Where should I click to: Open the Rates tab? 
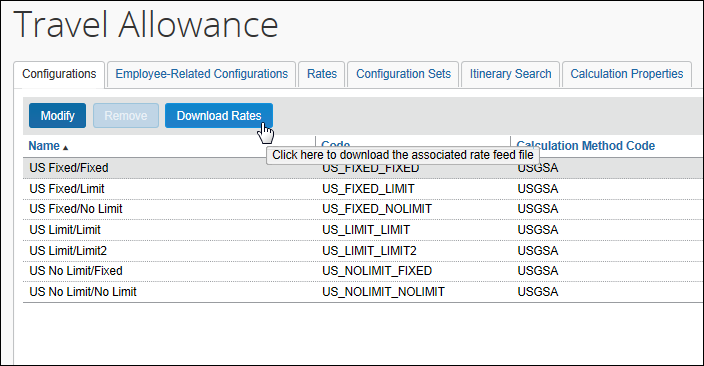point(322,74)
